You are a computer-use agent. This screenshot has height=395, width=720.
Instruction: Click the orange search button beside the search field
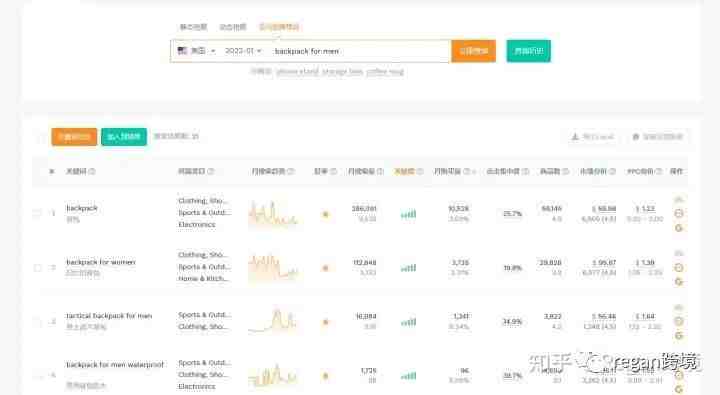click(x=473, y=51)
